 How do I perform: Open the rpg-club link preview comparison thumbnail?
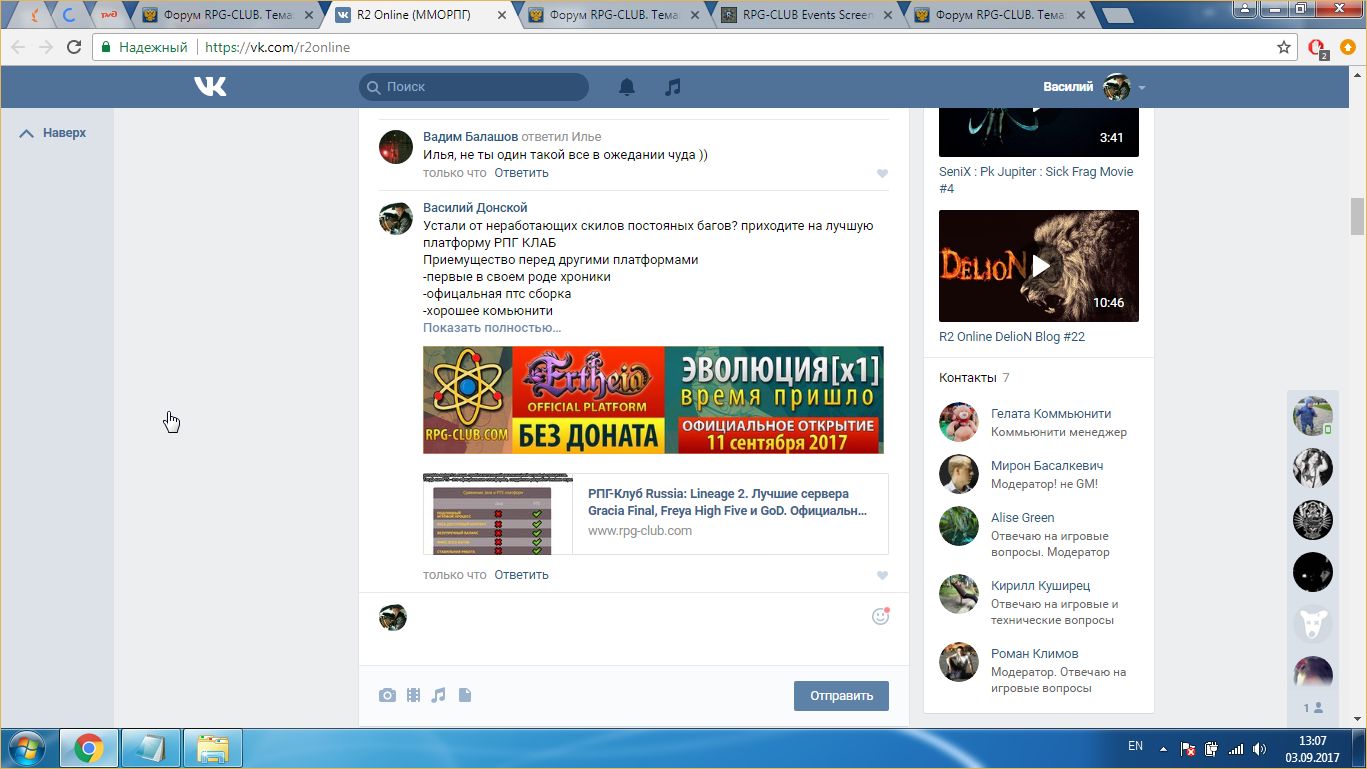coord(498,514)
